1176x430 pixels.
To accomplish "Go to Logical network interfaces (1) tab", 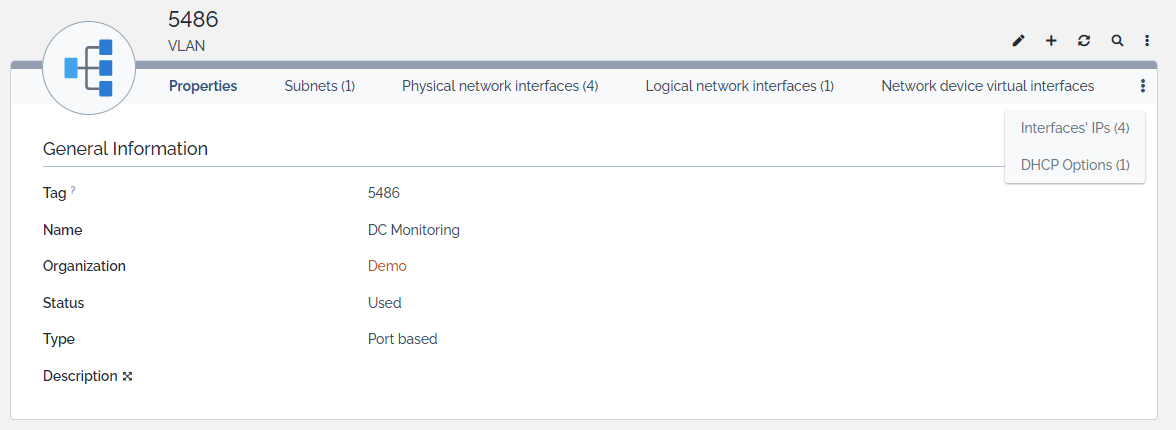I will [x=739, y=86].
